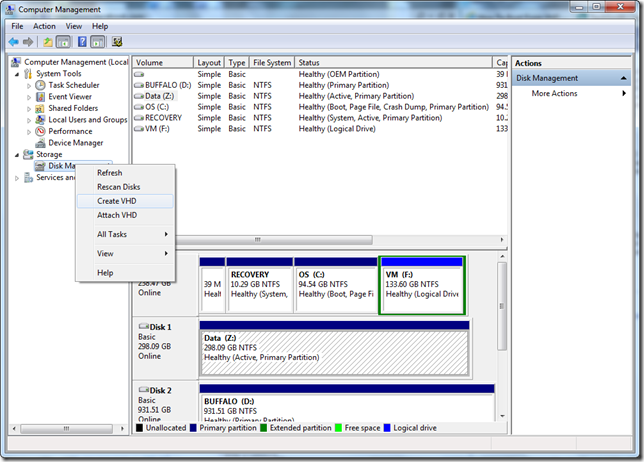Screen dimensions: 644x462
Task: Click the tree pane horizontal scrollbar thumb
Action: (x=67, y=429)
